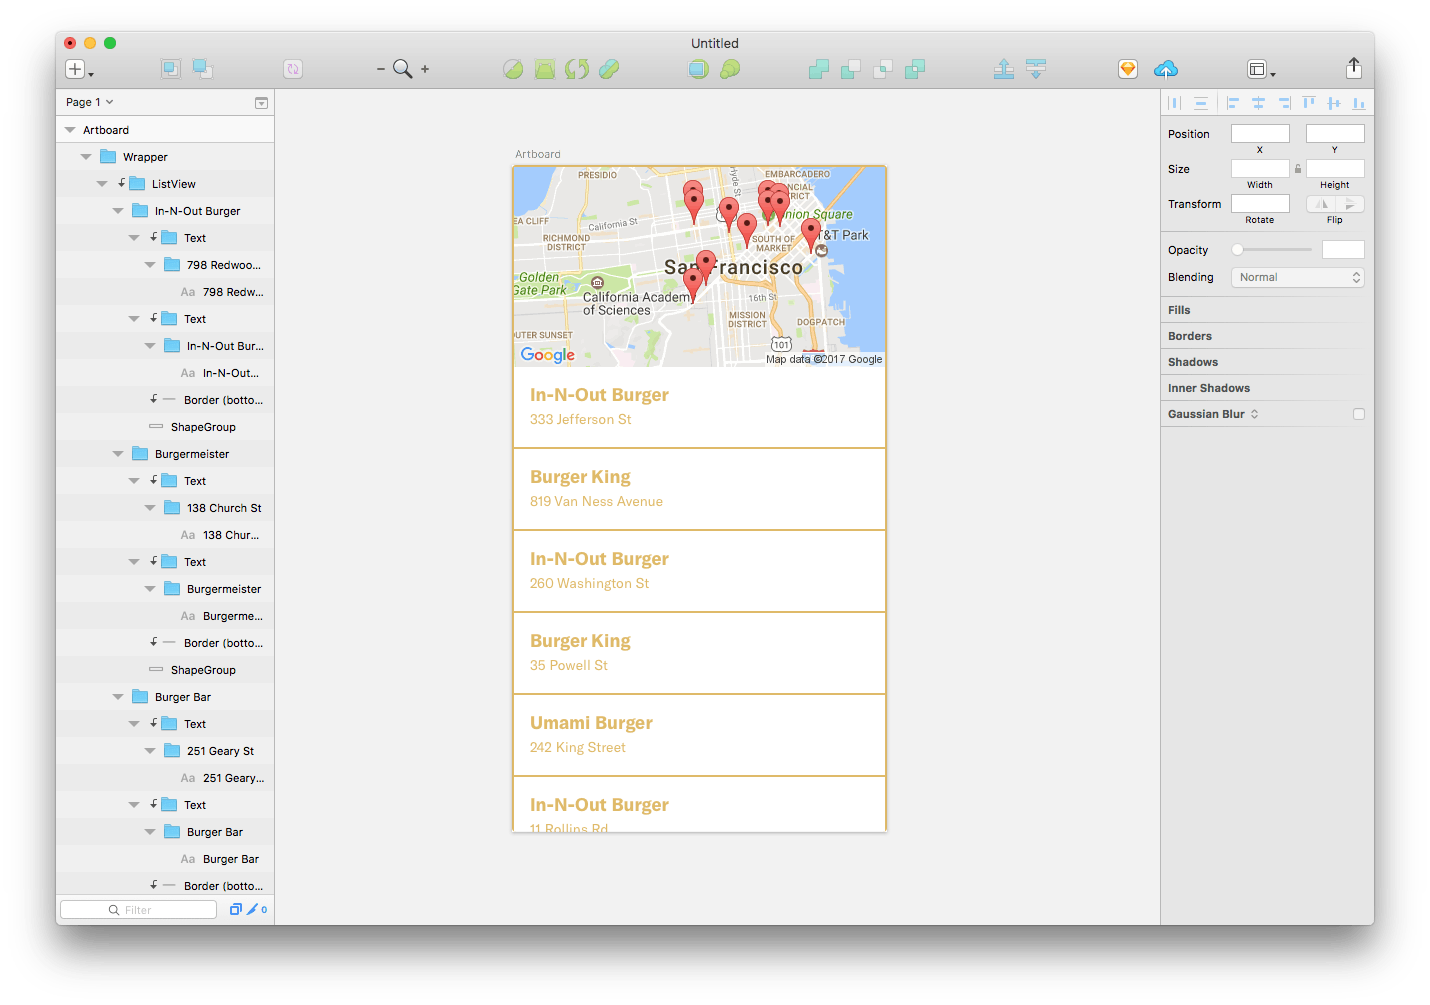Click the distribute horizontally icon
The height and width of the screenshot is (1005, 1430).
[1175, 103]
